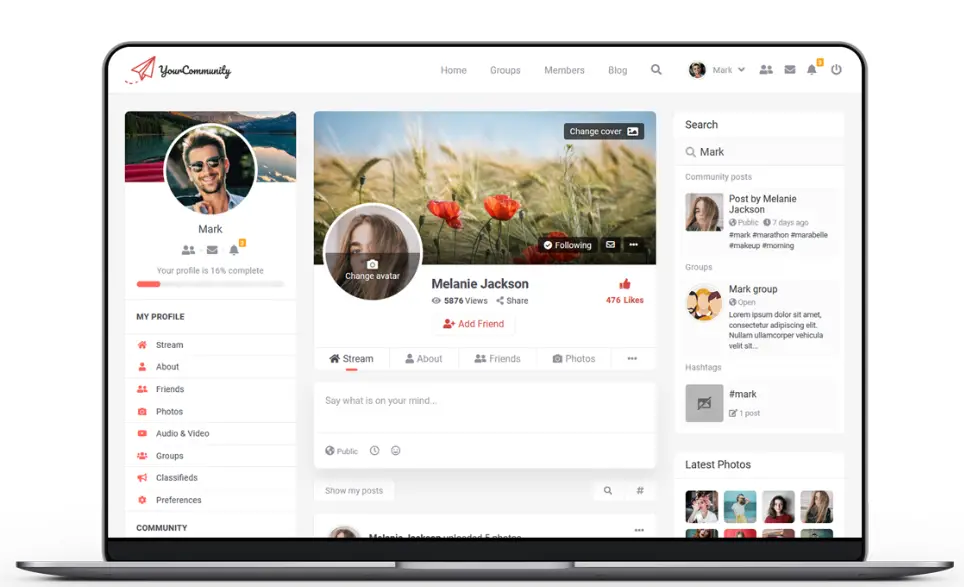Image resolution: width=964 pixels, height=587 pixels.
Task: Open the emoji picker in the post box
Action: pos(396,451)
